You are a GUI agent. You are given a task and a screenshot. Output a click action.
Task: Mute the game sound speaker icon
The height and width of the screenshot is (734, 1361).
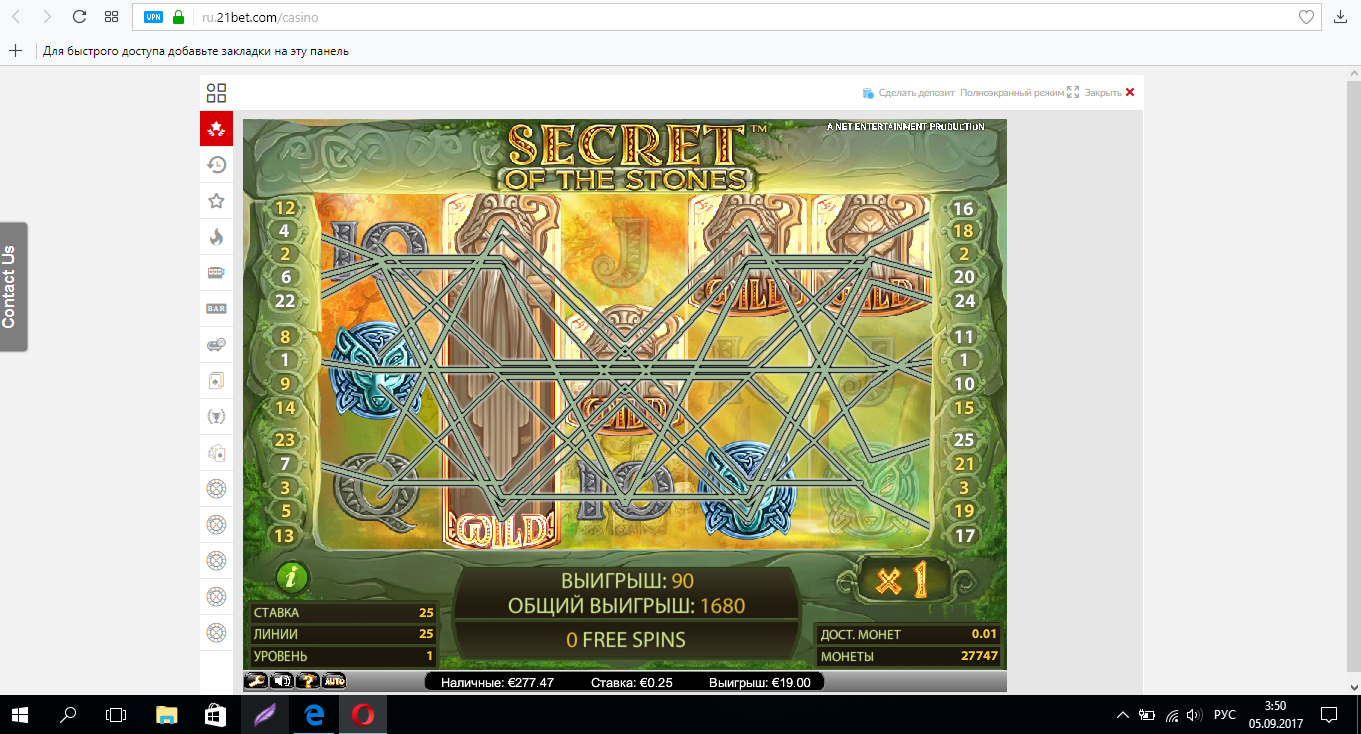(282, 681)
